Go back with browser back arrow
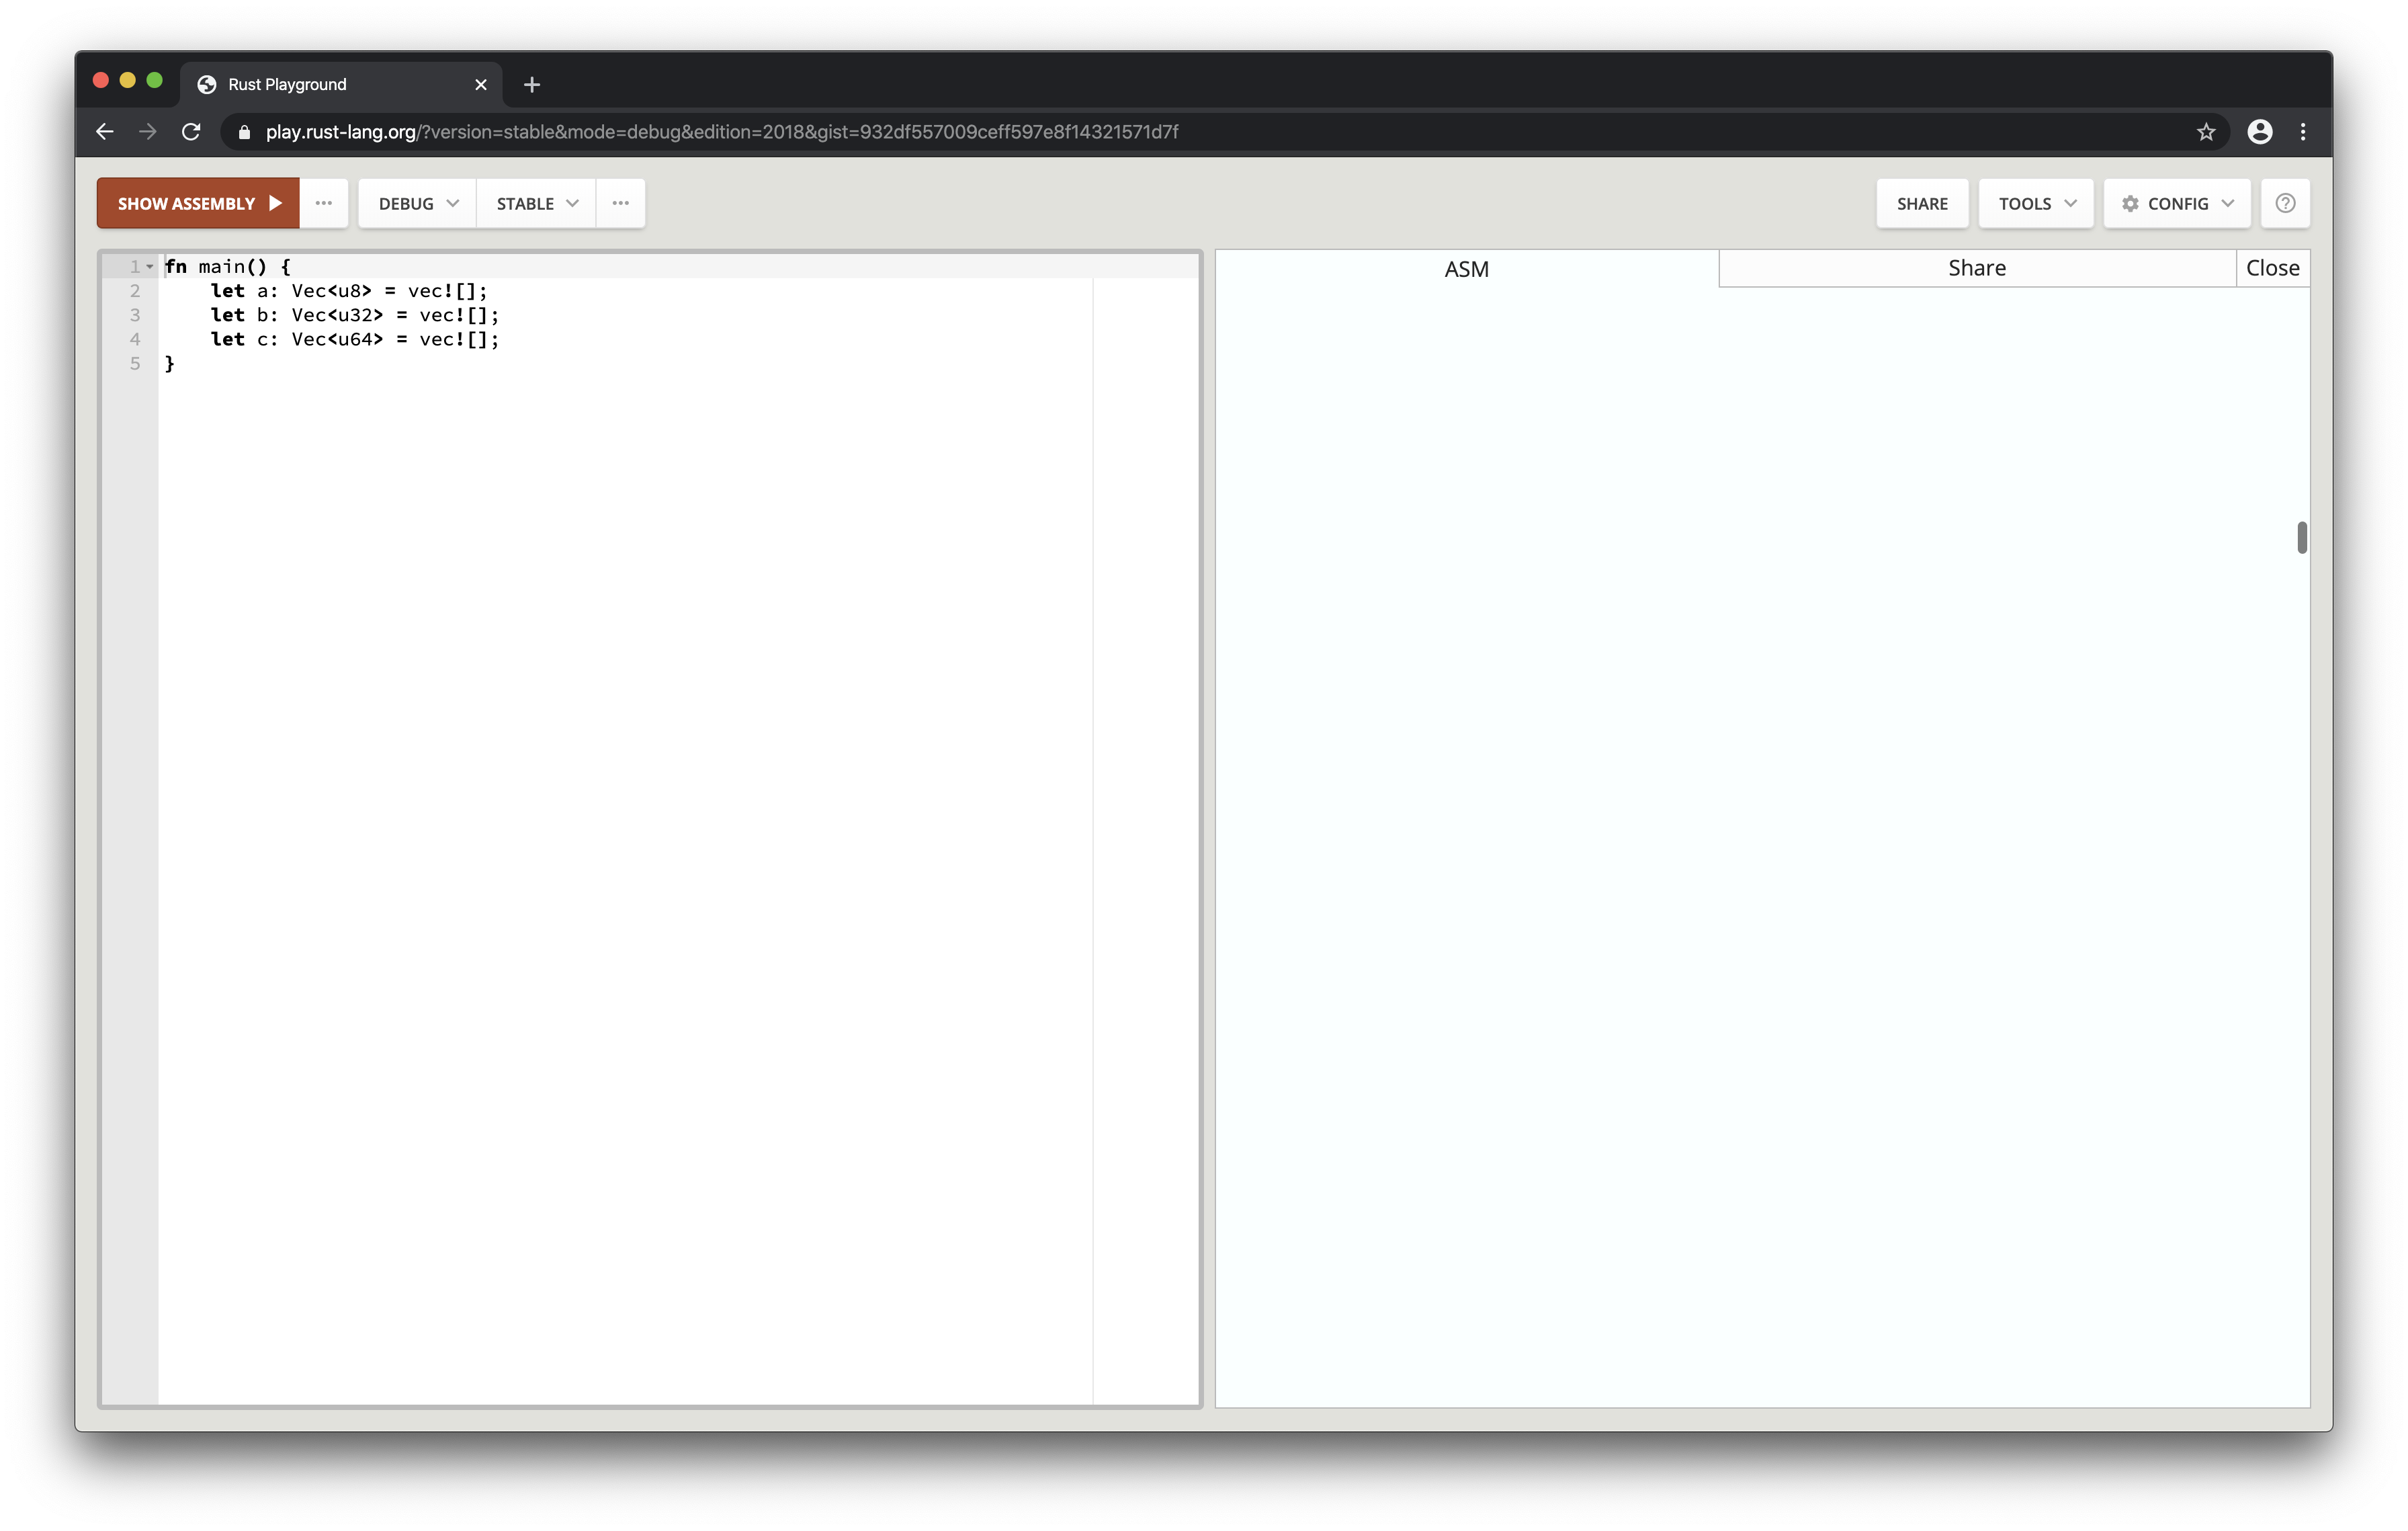Image resolution: width=2408 pixels, height=1531 pixels. 104,132
